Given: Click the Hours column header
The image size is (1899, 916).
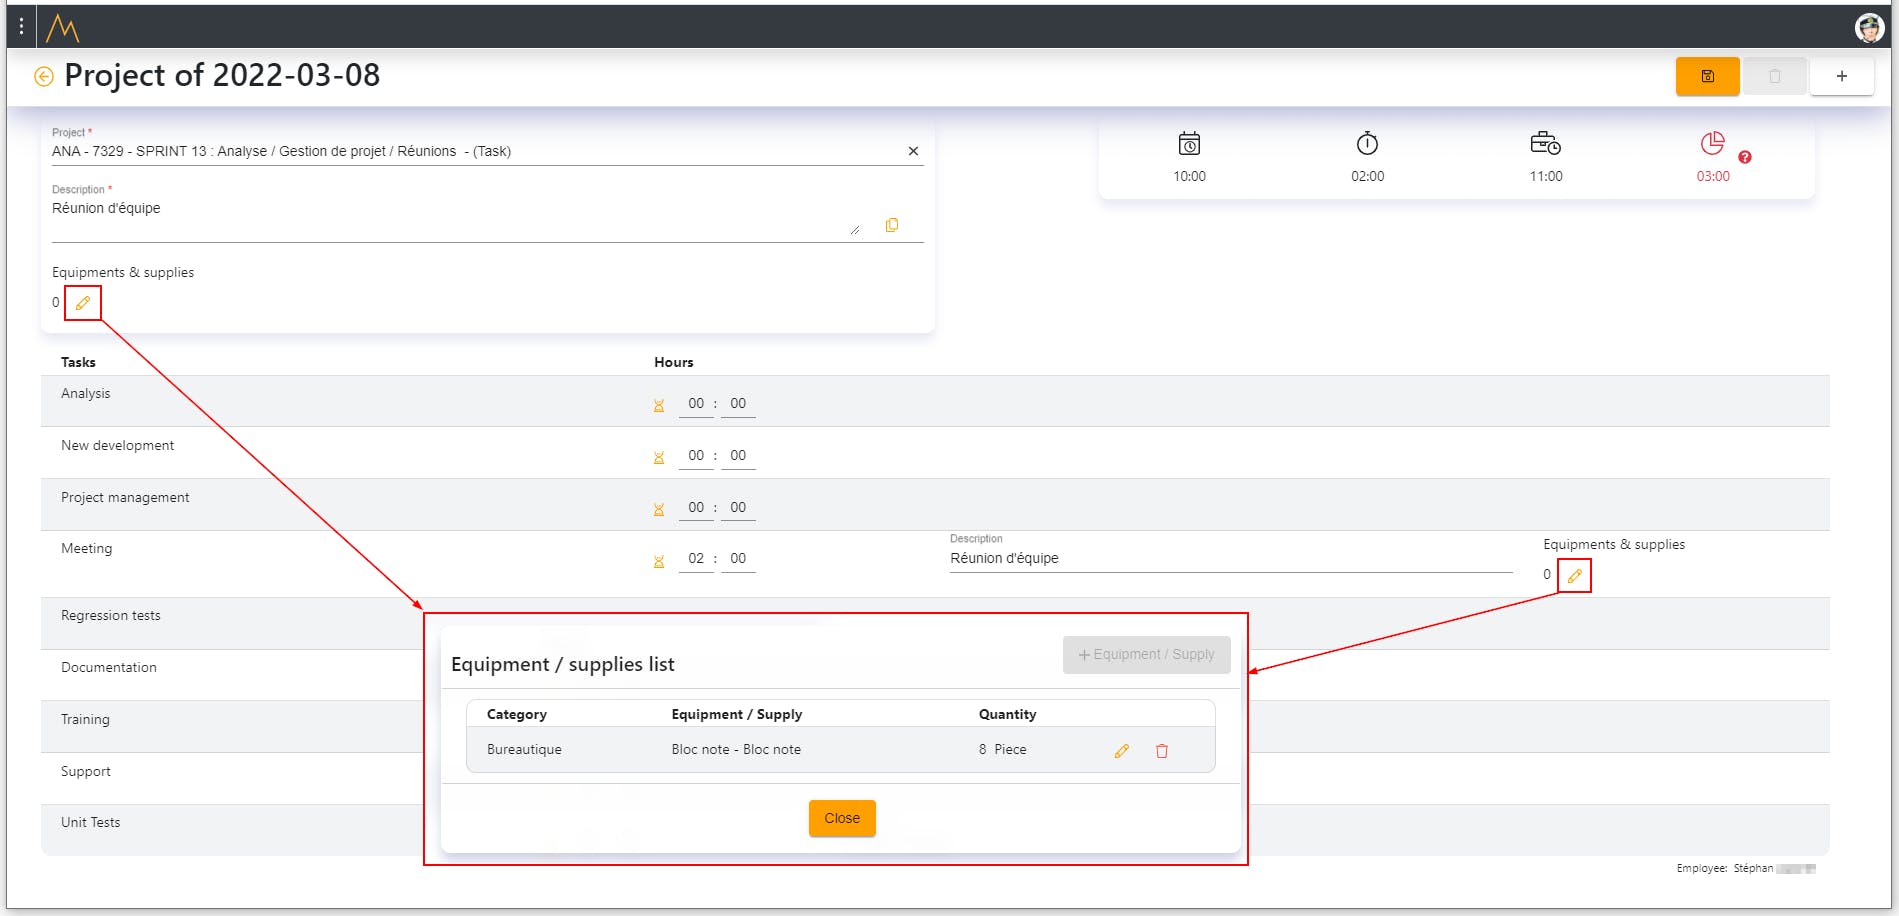Looking at the screenshot, I should [x=674, y=363].
